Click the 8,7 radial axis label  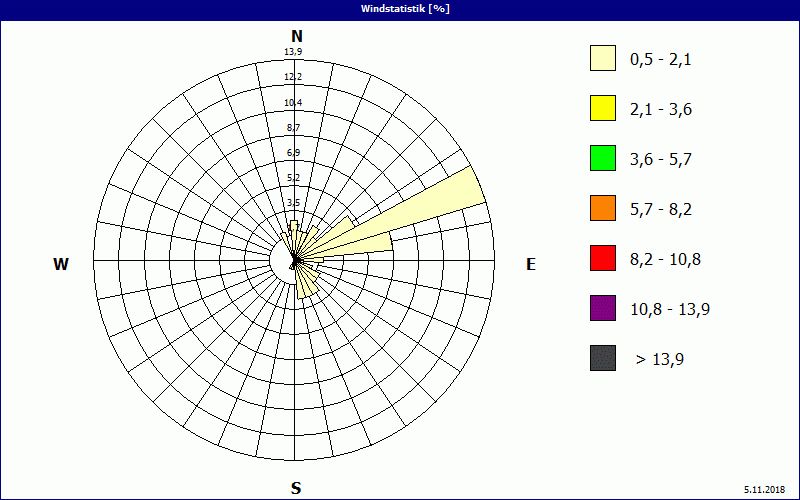click(x=293, y=128)
